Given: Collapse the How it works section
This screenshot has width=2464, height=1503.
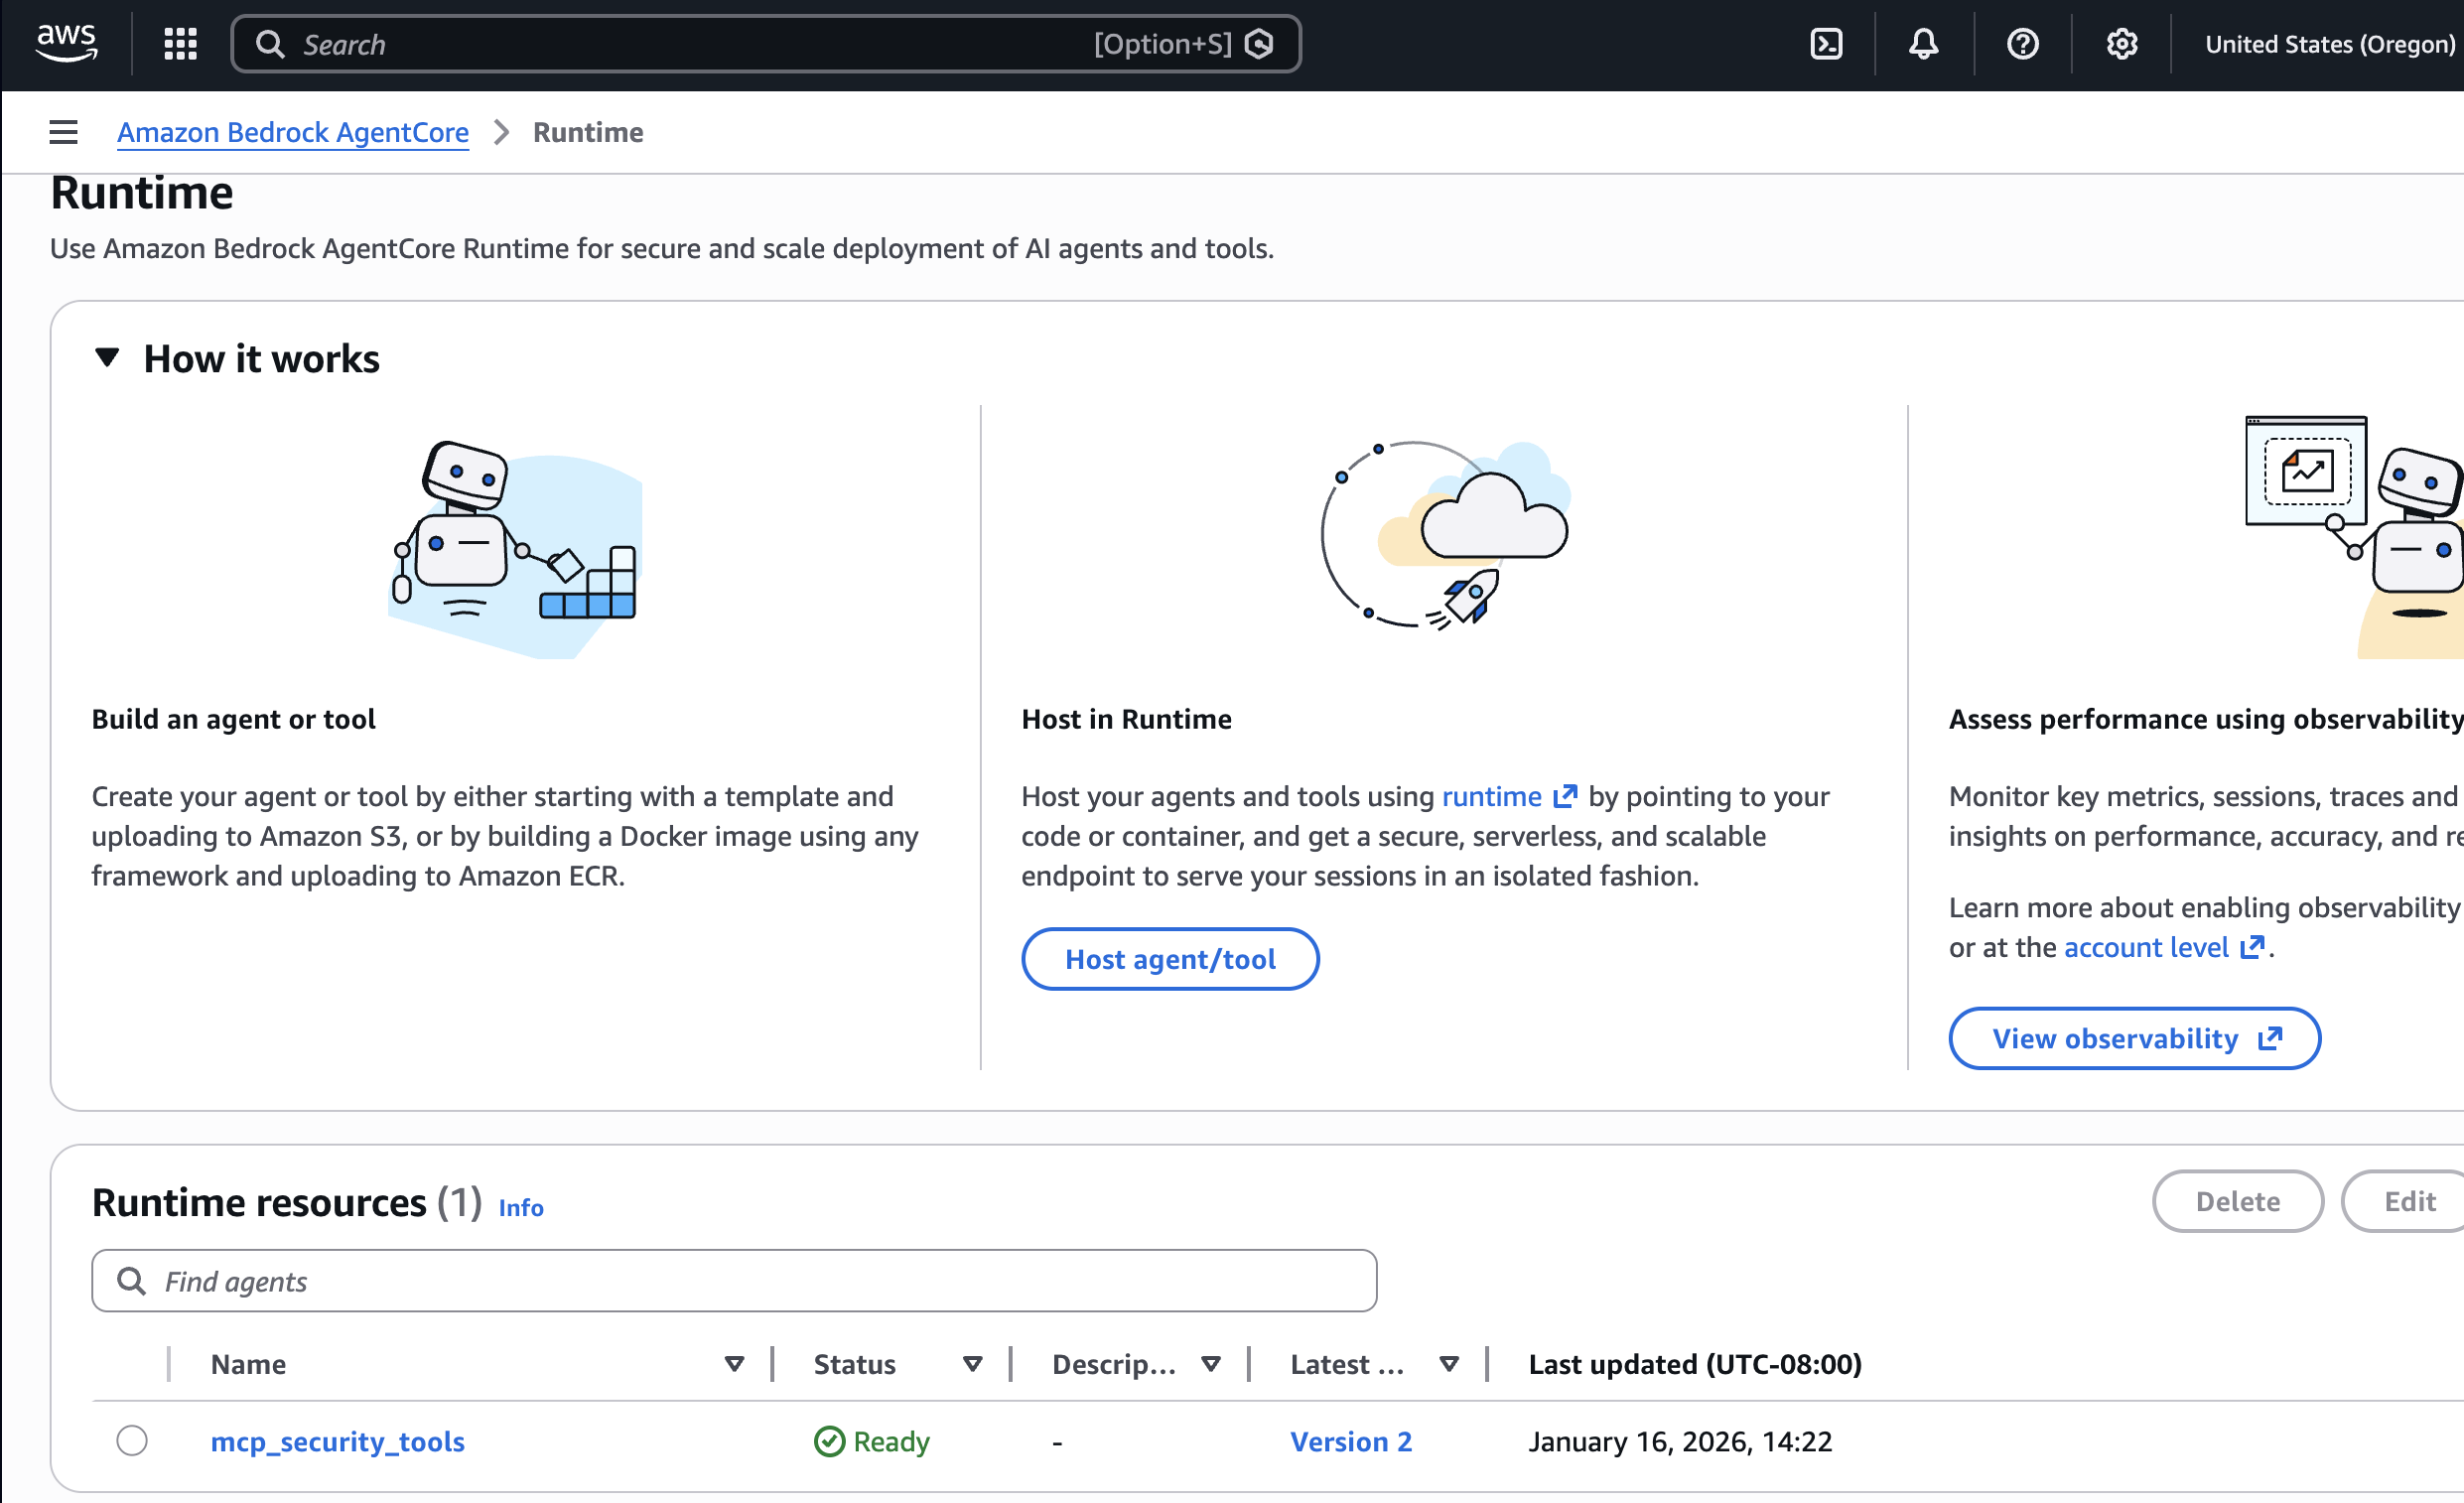Looking at the screenshot, I should [x=107, y=358].
